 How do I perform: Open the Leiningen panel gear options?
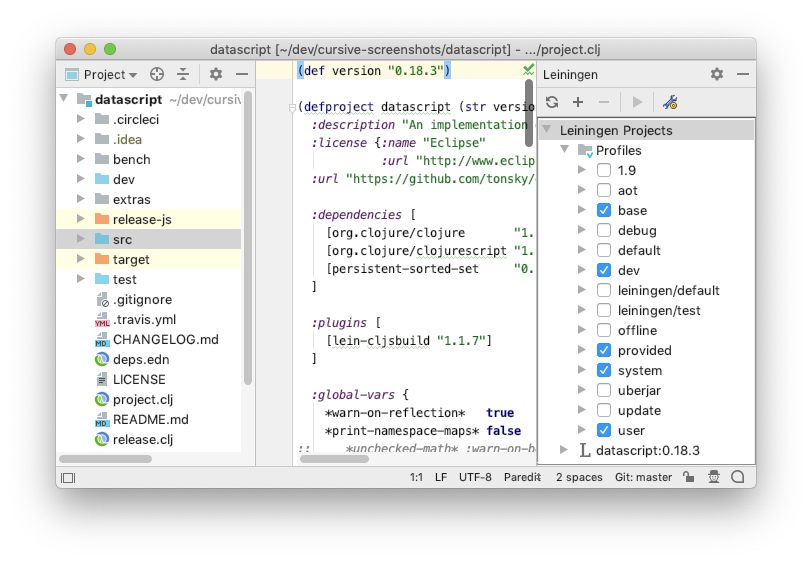coord(717,74)
